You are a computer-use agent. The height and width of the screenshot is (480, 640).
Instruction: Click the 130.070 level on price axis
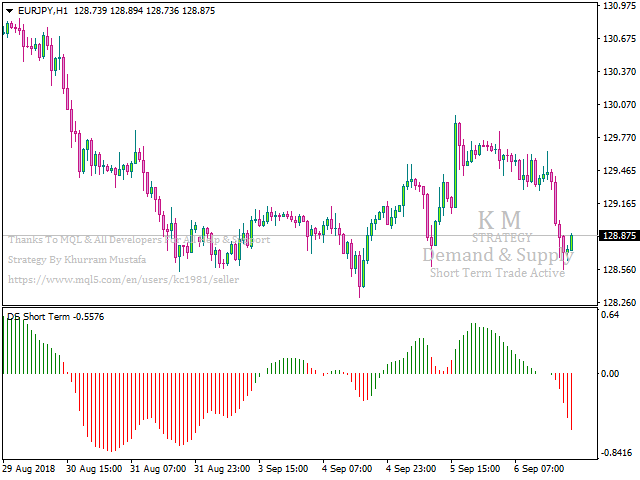[620, 105]
